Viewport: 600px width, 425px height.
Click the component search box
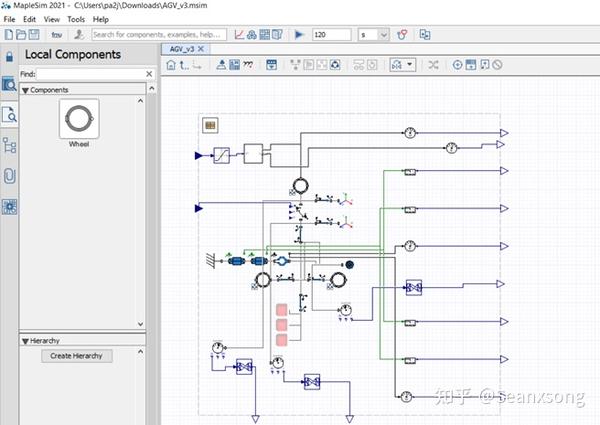click(x=157, y=35)
